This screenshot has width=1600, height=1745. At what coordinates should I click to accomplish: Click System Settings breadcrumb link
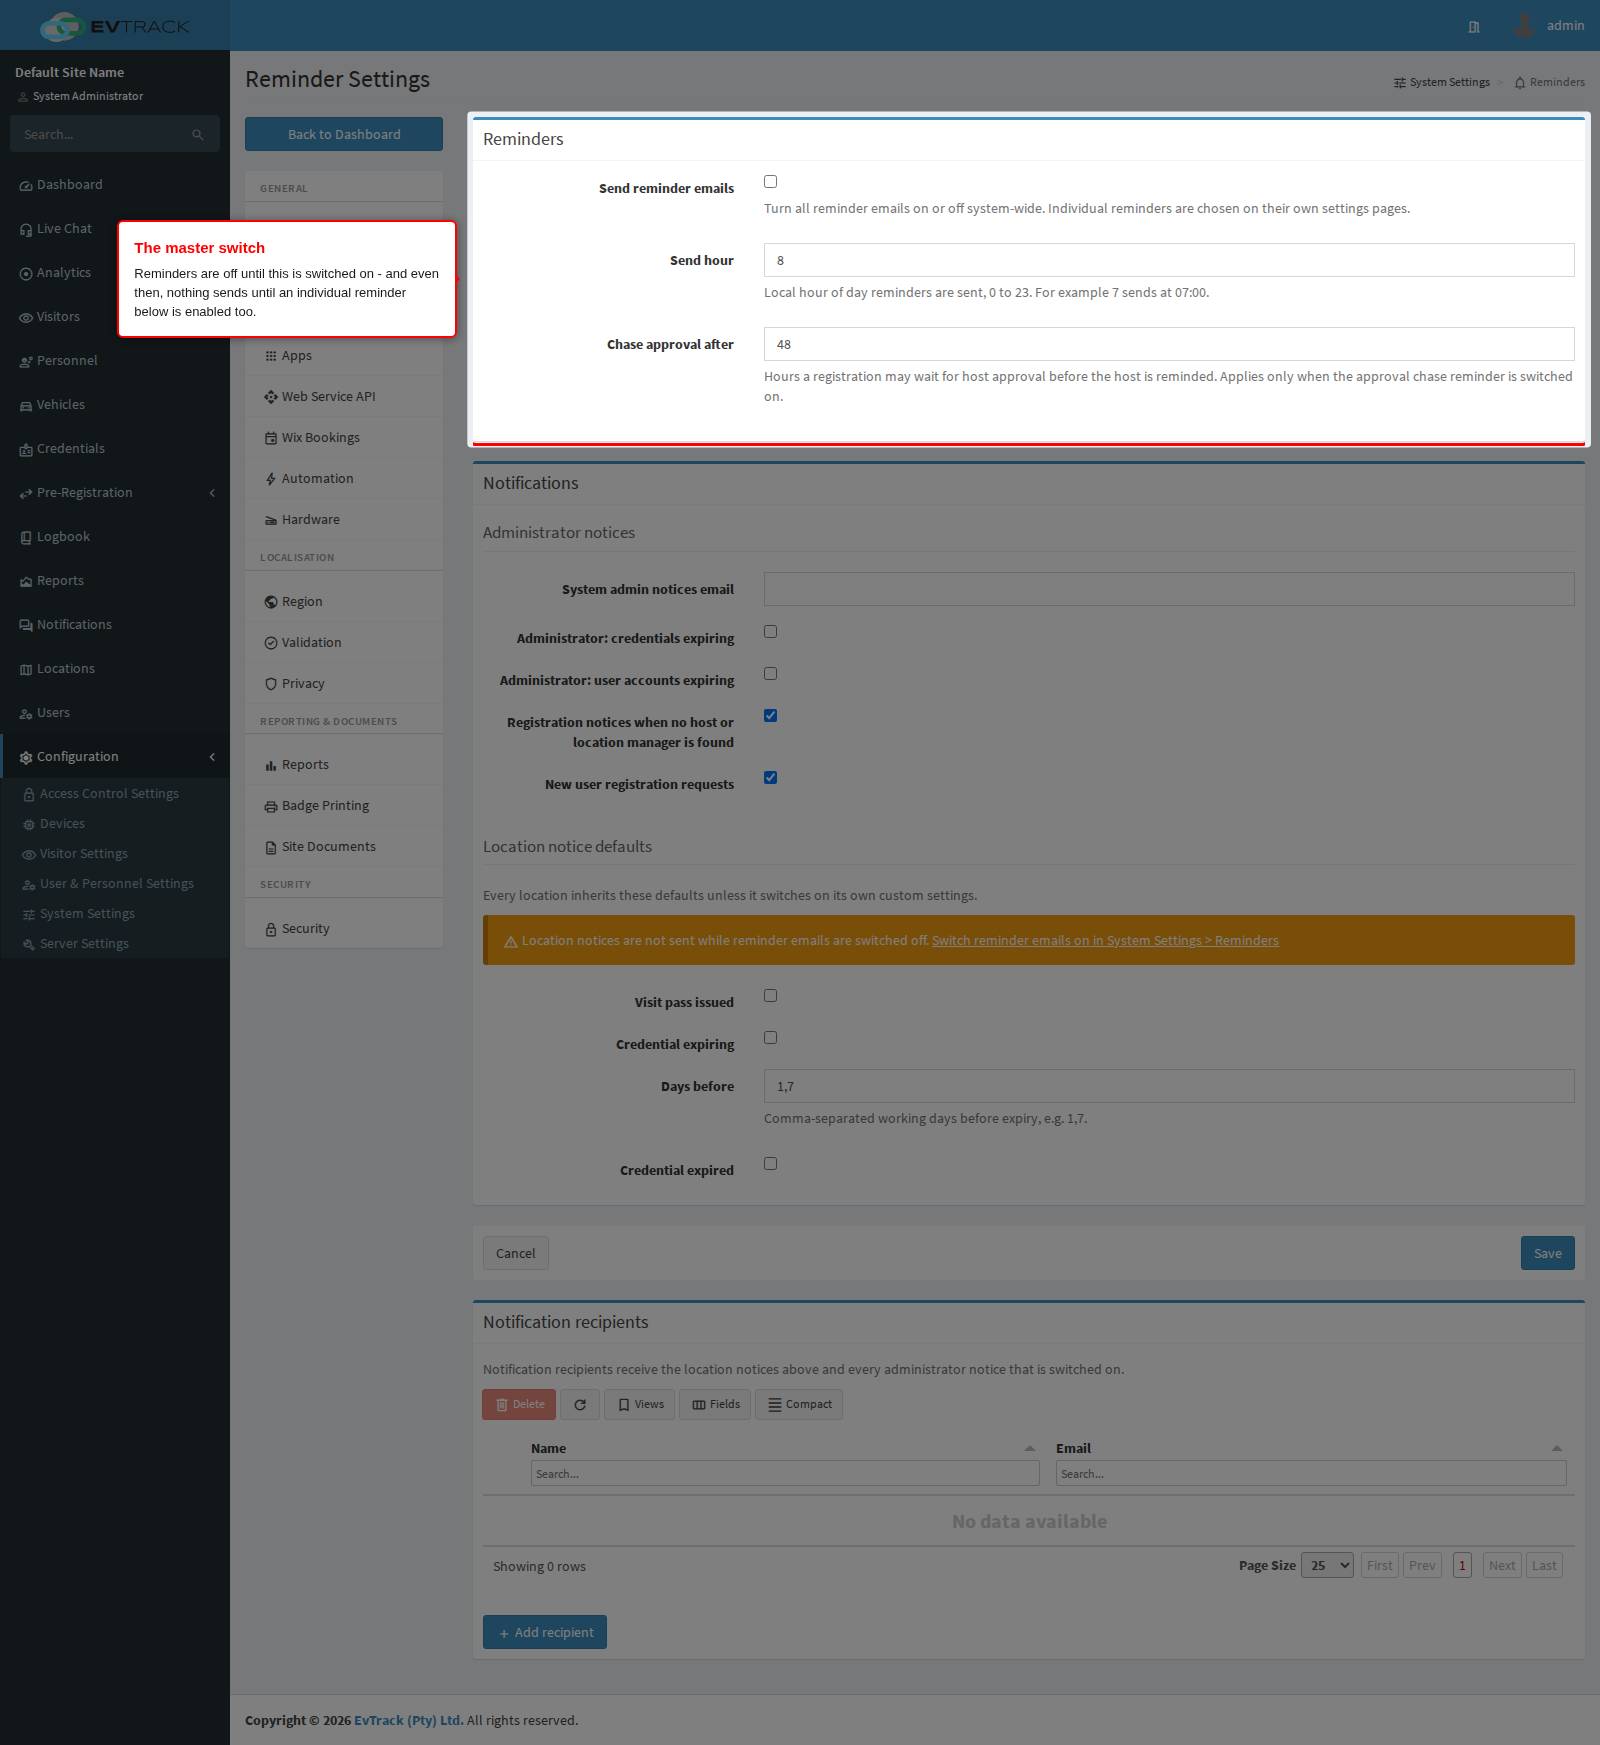click(1442, 82)
